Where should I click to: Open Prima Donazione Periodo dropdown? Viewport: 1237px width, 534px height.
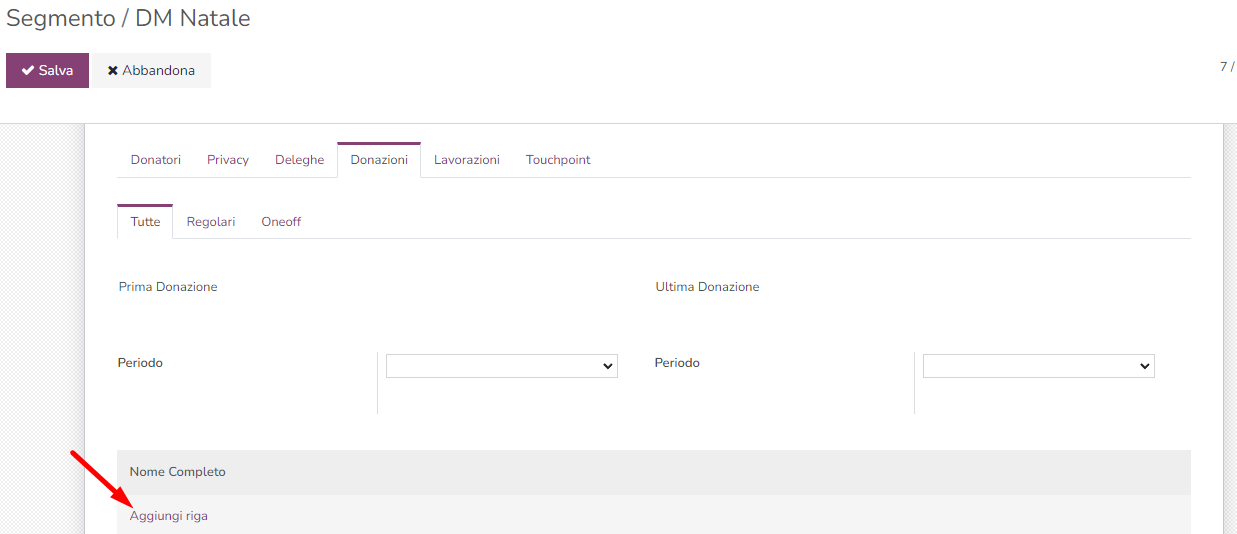point(502,366)
